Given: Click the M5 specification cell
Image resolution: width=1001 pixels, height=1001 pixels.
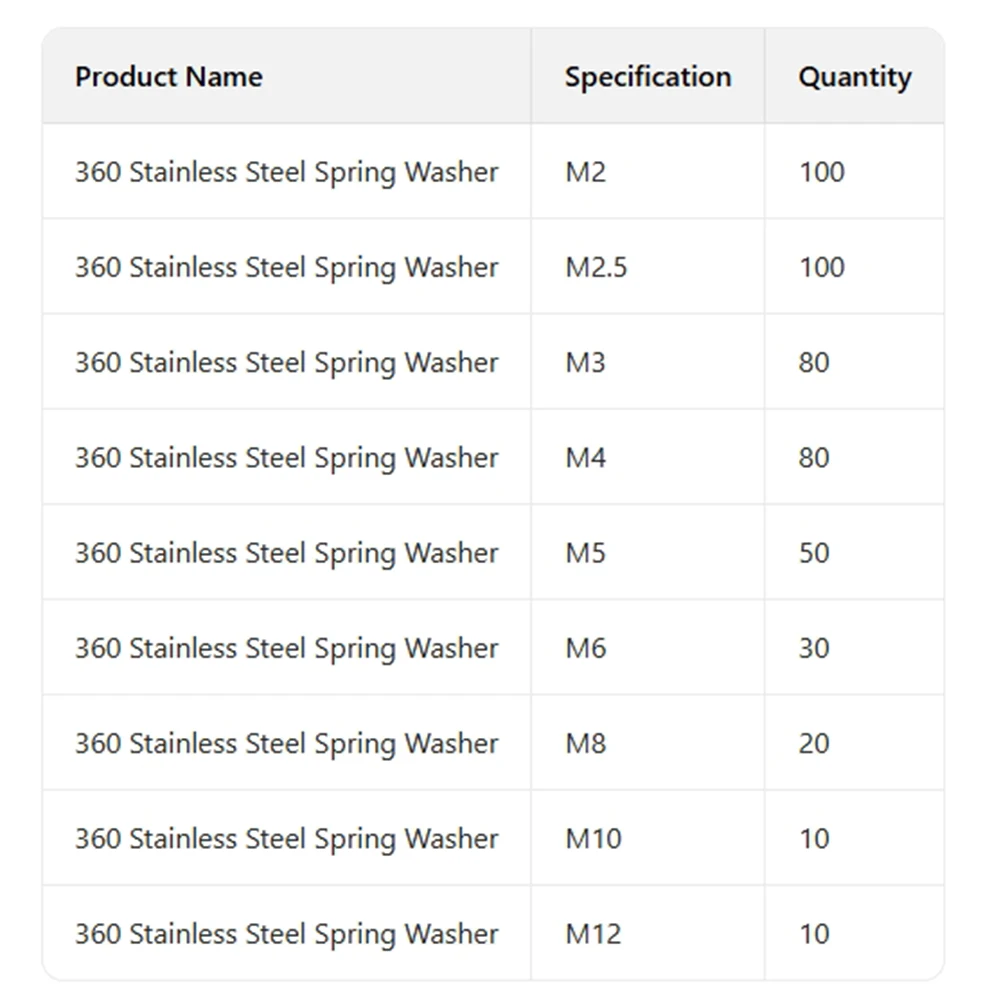Looking at the screenshot, I should [x=586, y=553].
